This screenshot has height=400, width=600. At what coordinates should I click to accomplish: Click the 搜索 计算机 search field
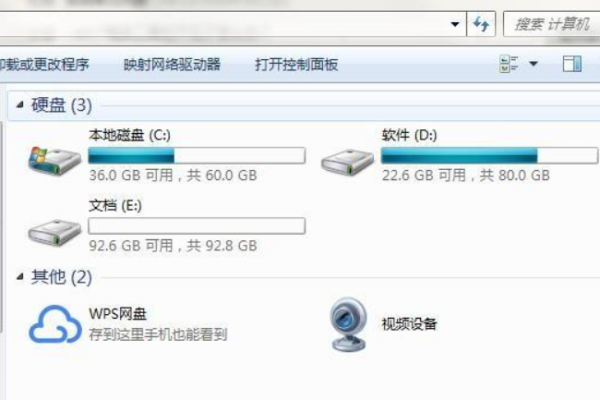[x=552, y=24]
